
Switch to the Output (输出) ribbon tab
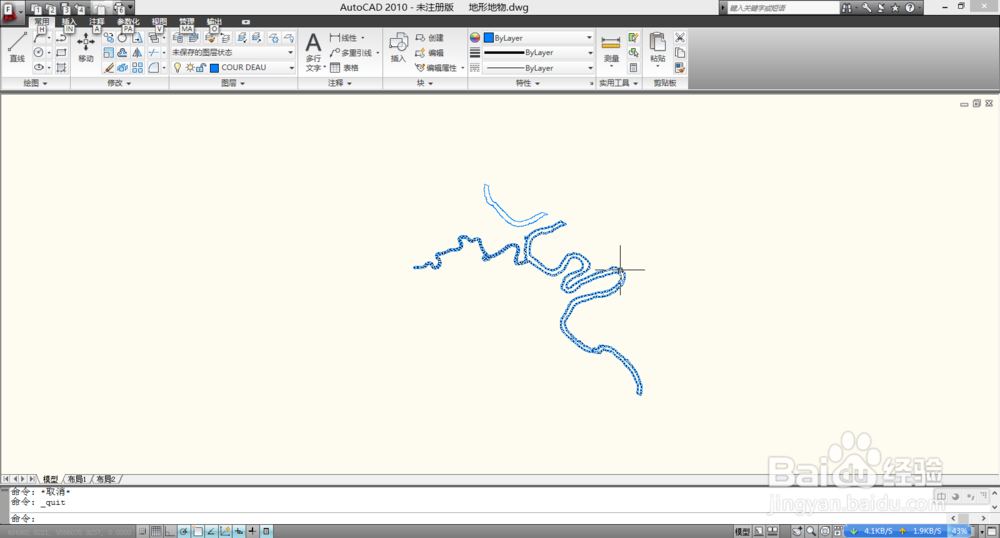(214, 22)
